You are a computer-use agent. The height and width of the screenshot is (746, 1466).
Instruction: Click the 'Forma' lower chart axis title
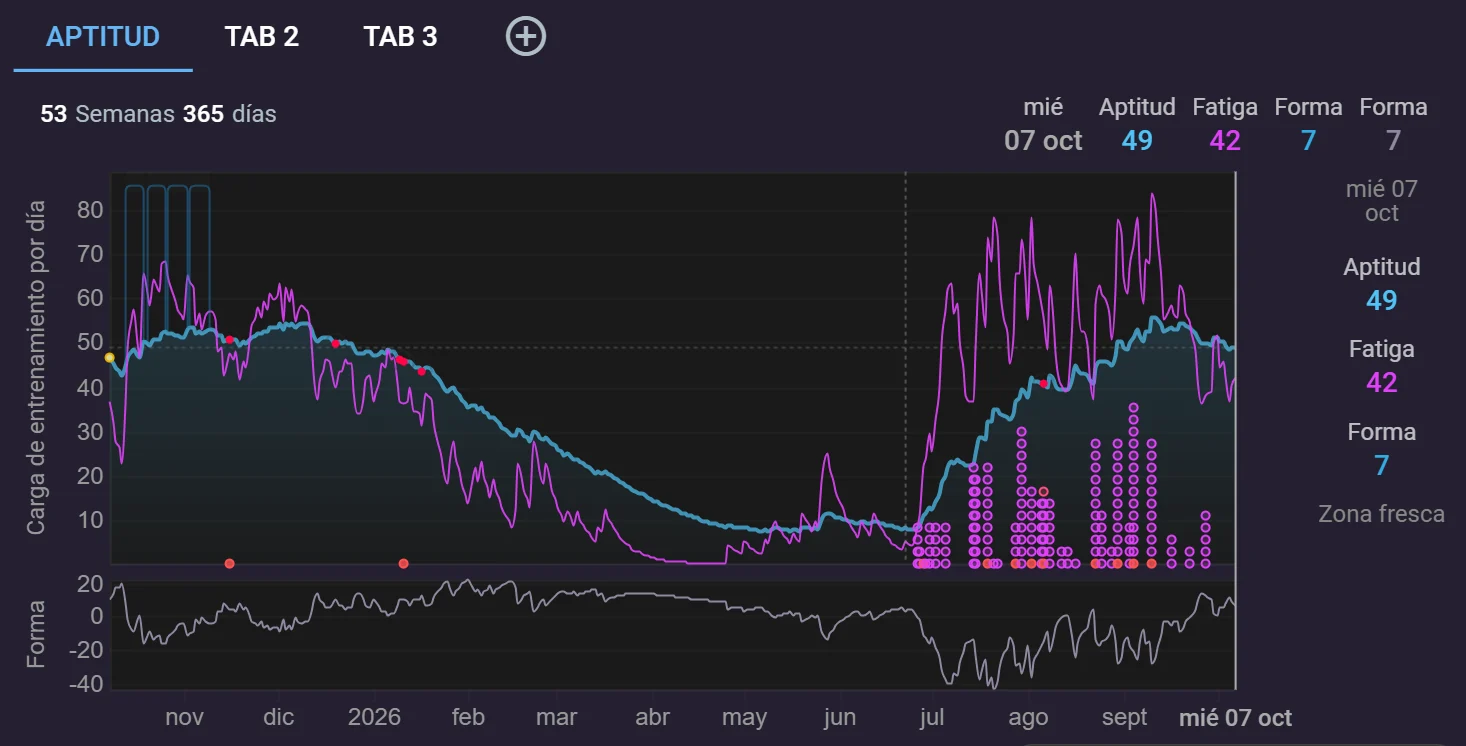click(x=36, y=634)
